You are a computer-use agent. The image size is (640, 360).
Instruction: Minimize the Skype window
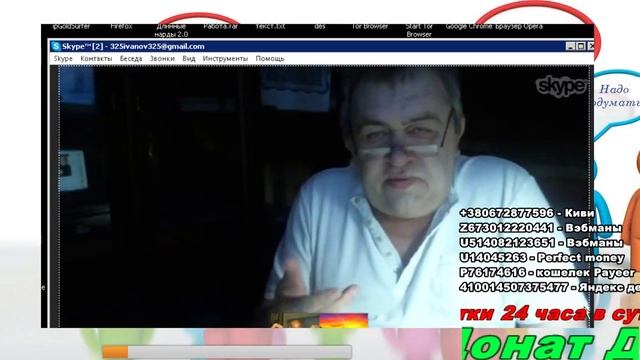click(571, 46)
